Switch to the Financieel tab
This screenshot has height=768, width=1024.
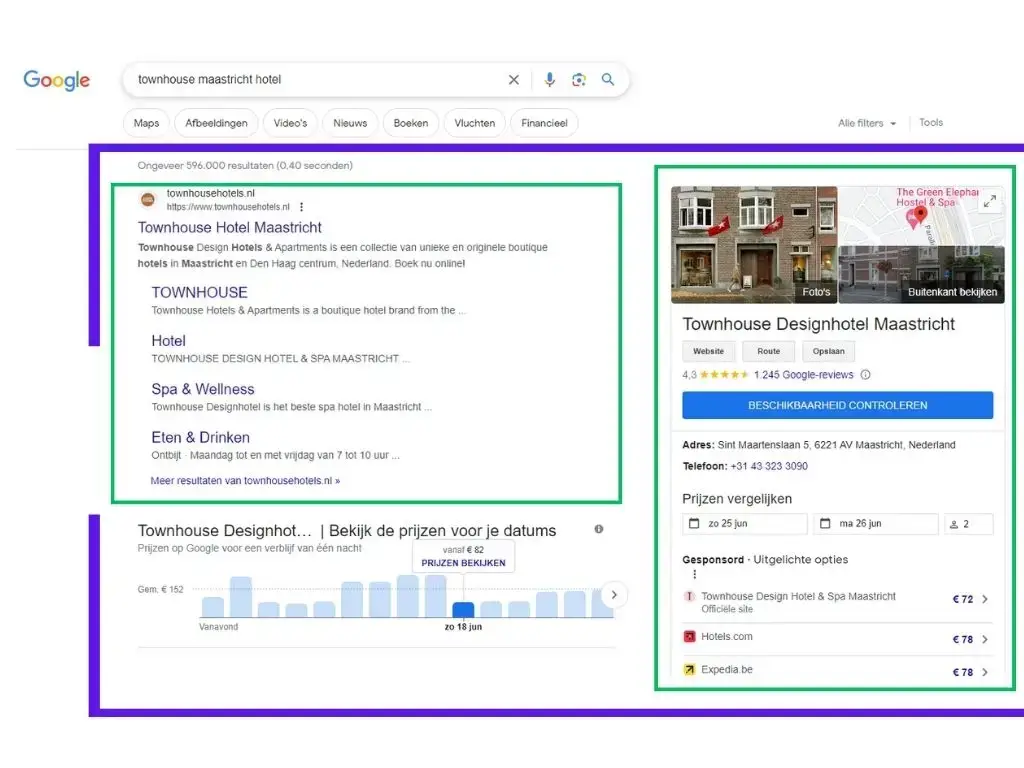pyautogui.click(x=544, y=123)
